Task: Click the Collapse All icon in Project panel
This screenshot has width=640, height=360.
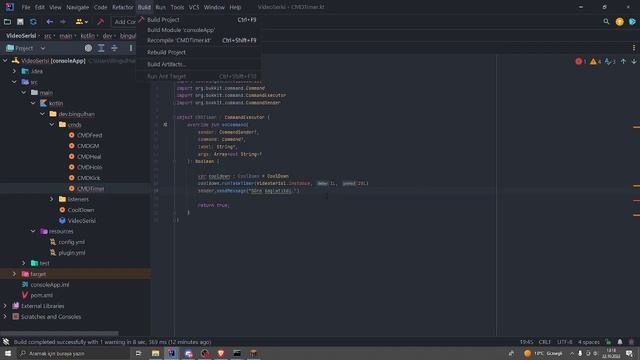Action: point(114,48)
